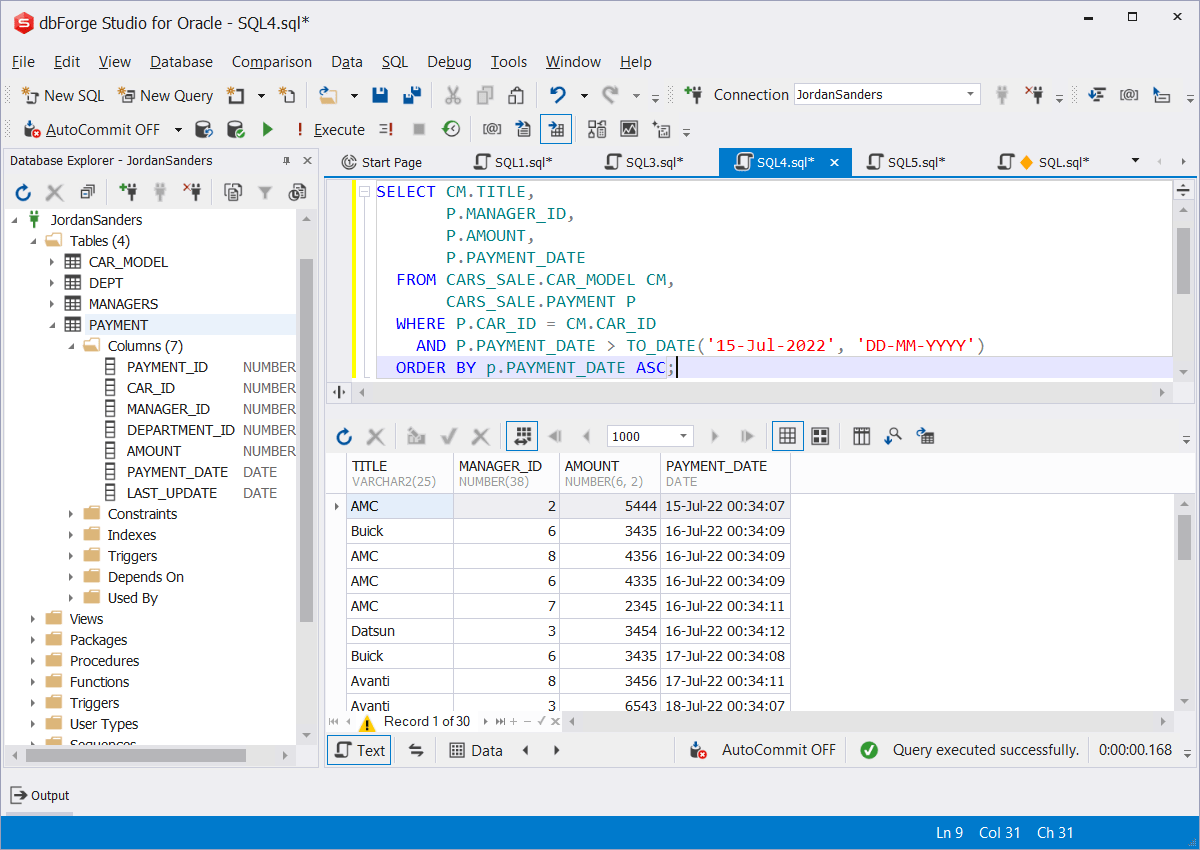Click the Cut scissors icon
The image size is (1200, 850).
[x=453, y=95]
